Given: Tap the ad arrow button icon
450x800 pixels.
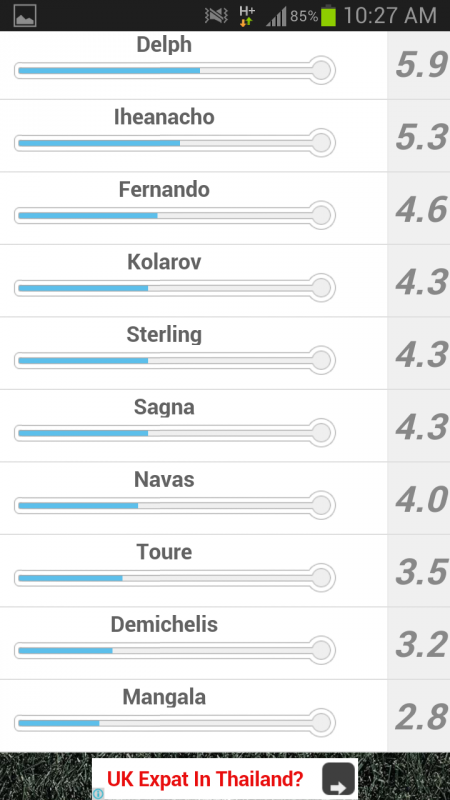Looking at the screenshot, I should (338, 779).
